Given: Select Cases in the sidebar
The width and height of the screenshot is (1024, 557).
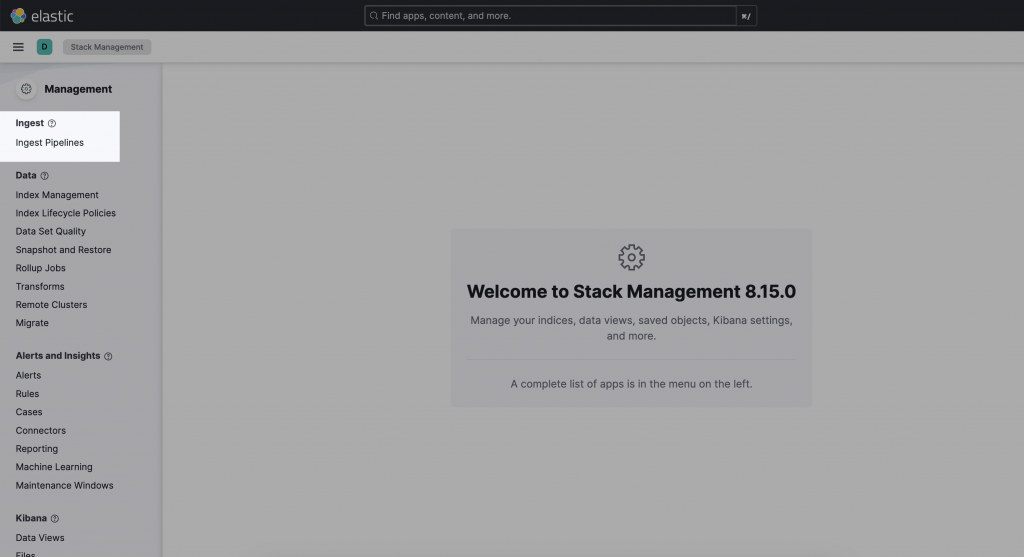Looking at the screenshot, I should click(29, 412).
